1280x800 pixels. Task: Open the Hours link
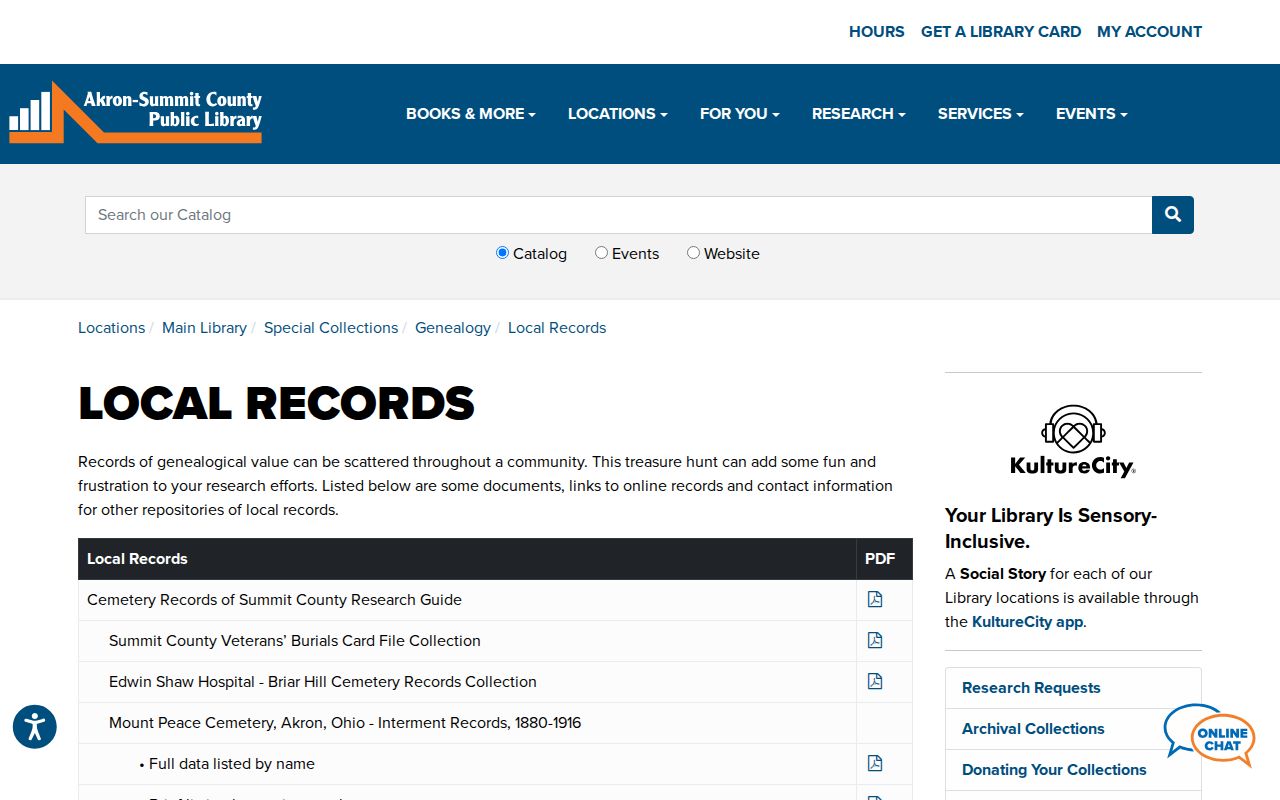pos(877,32)
